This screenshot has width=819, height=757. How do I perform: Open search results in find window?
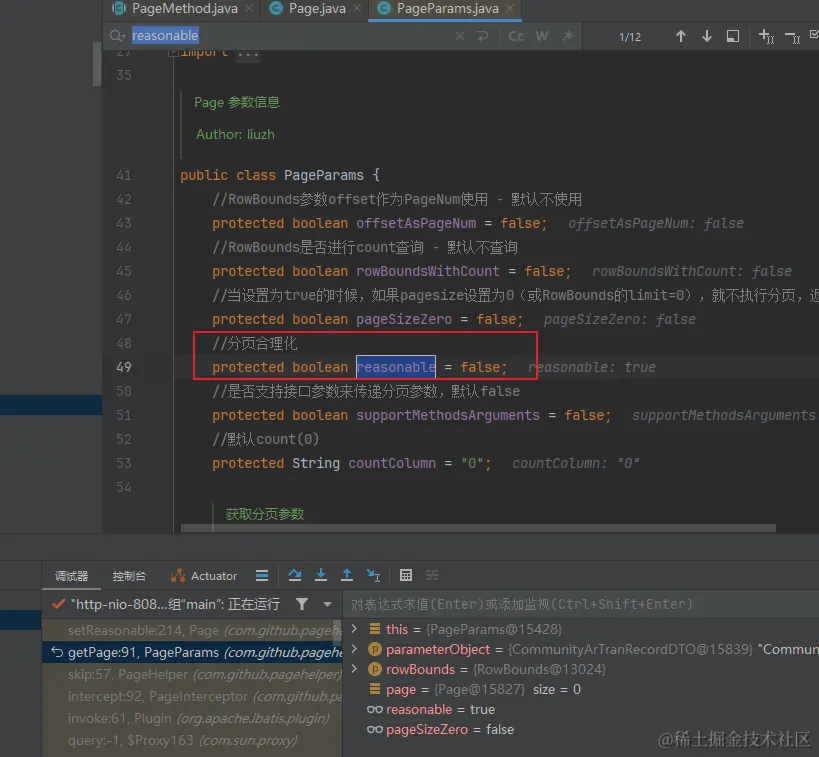tap(733, 36)
